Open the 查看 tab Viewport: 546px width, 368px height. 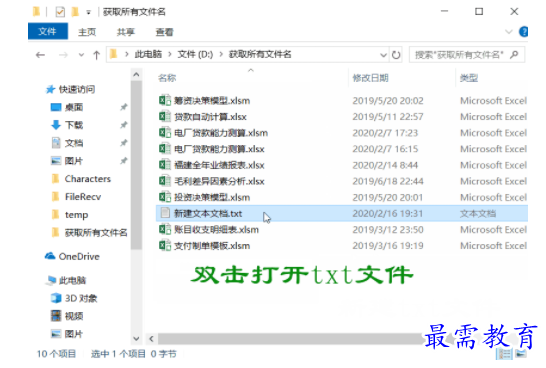point(164,32)
